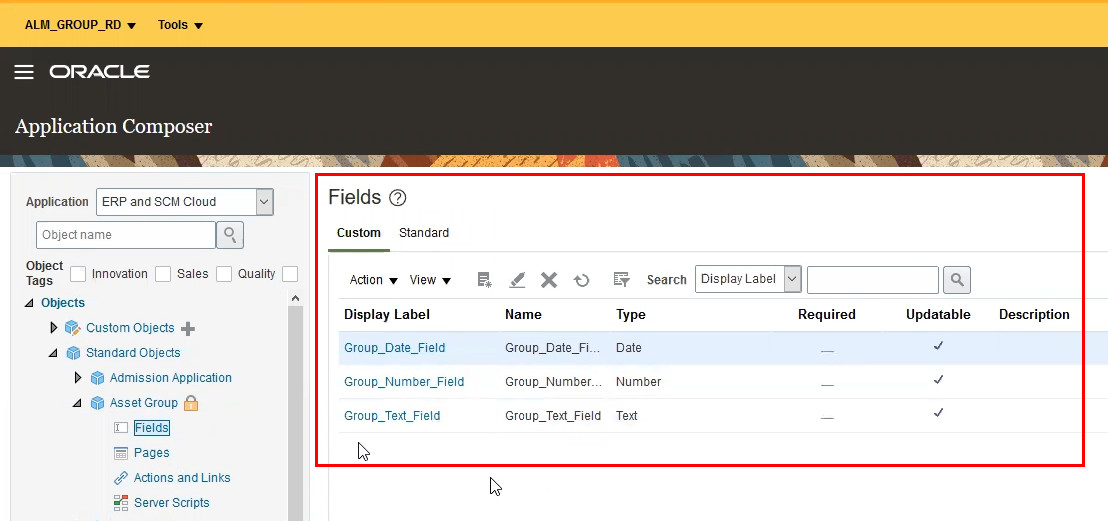Switch to the Standard fields tab

point(424,233)
